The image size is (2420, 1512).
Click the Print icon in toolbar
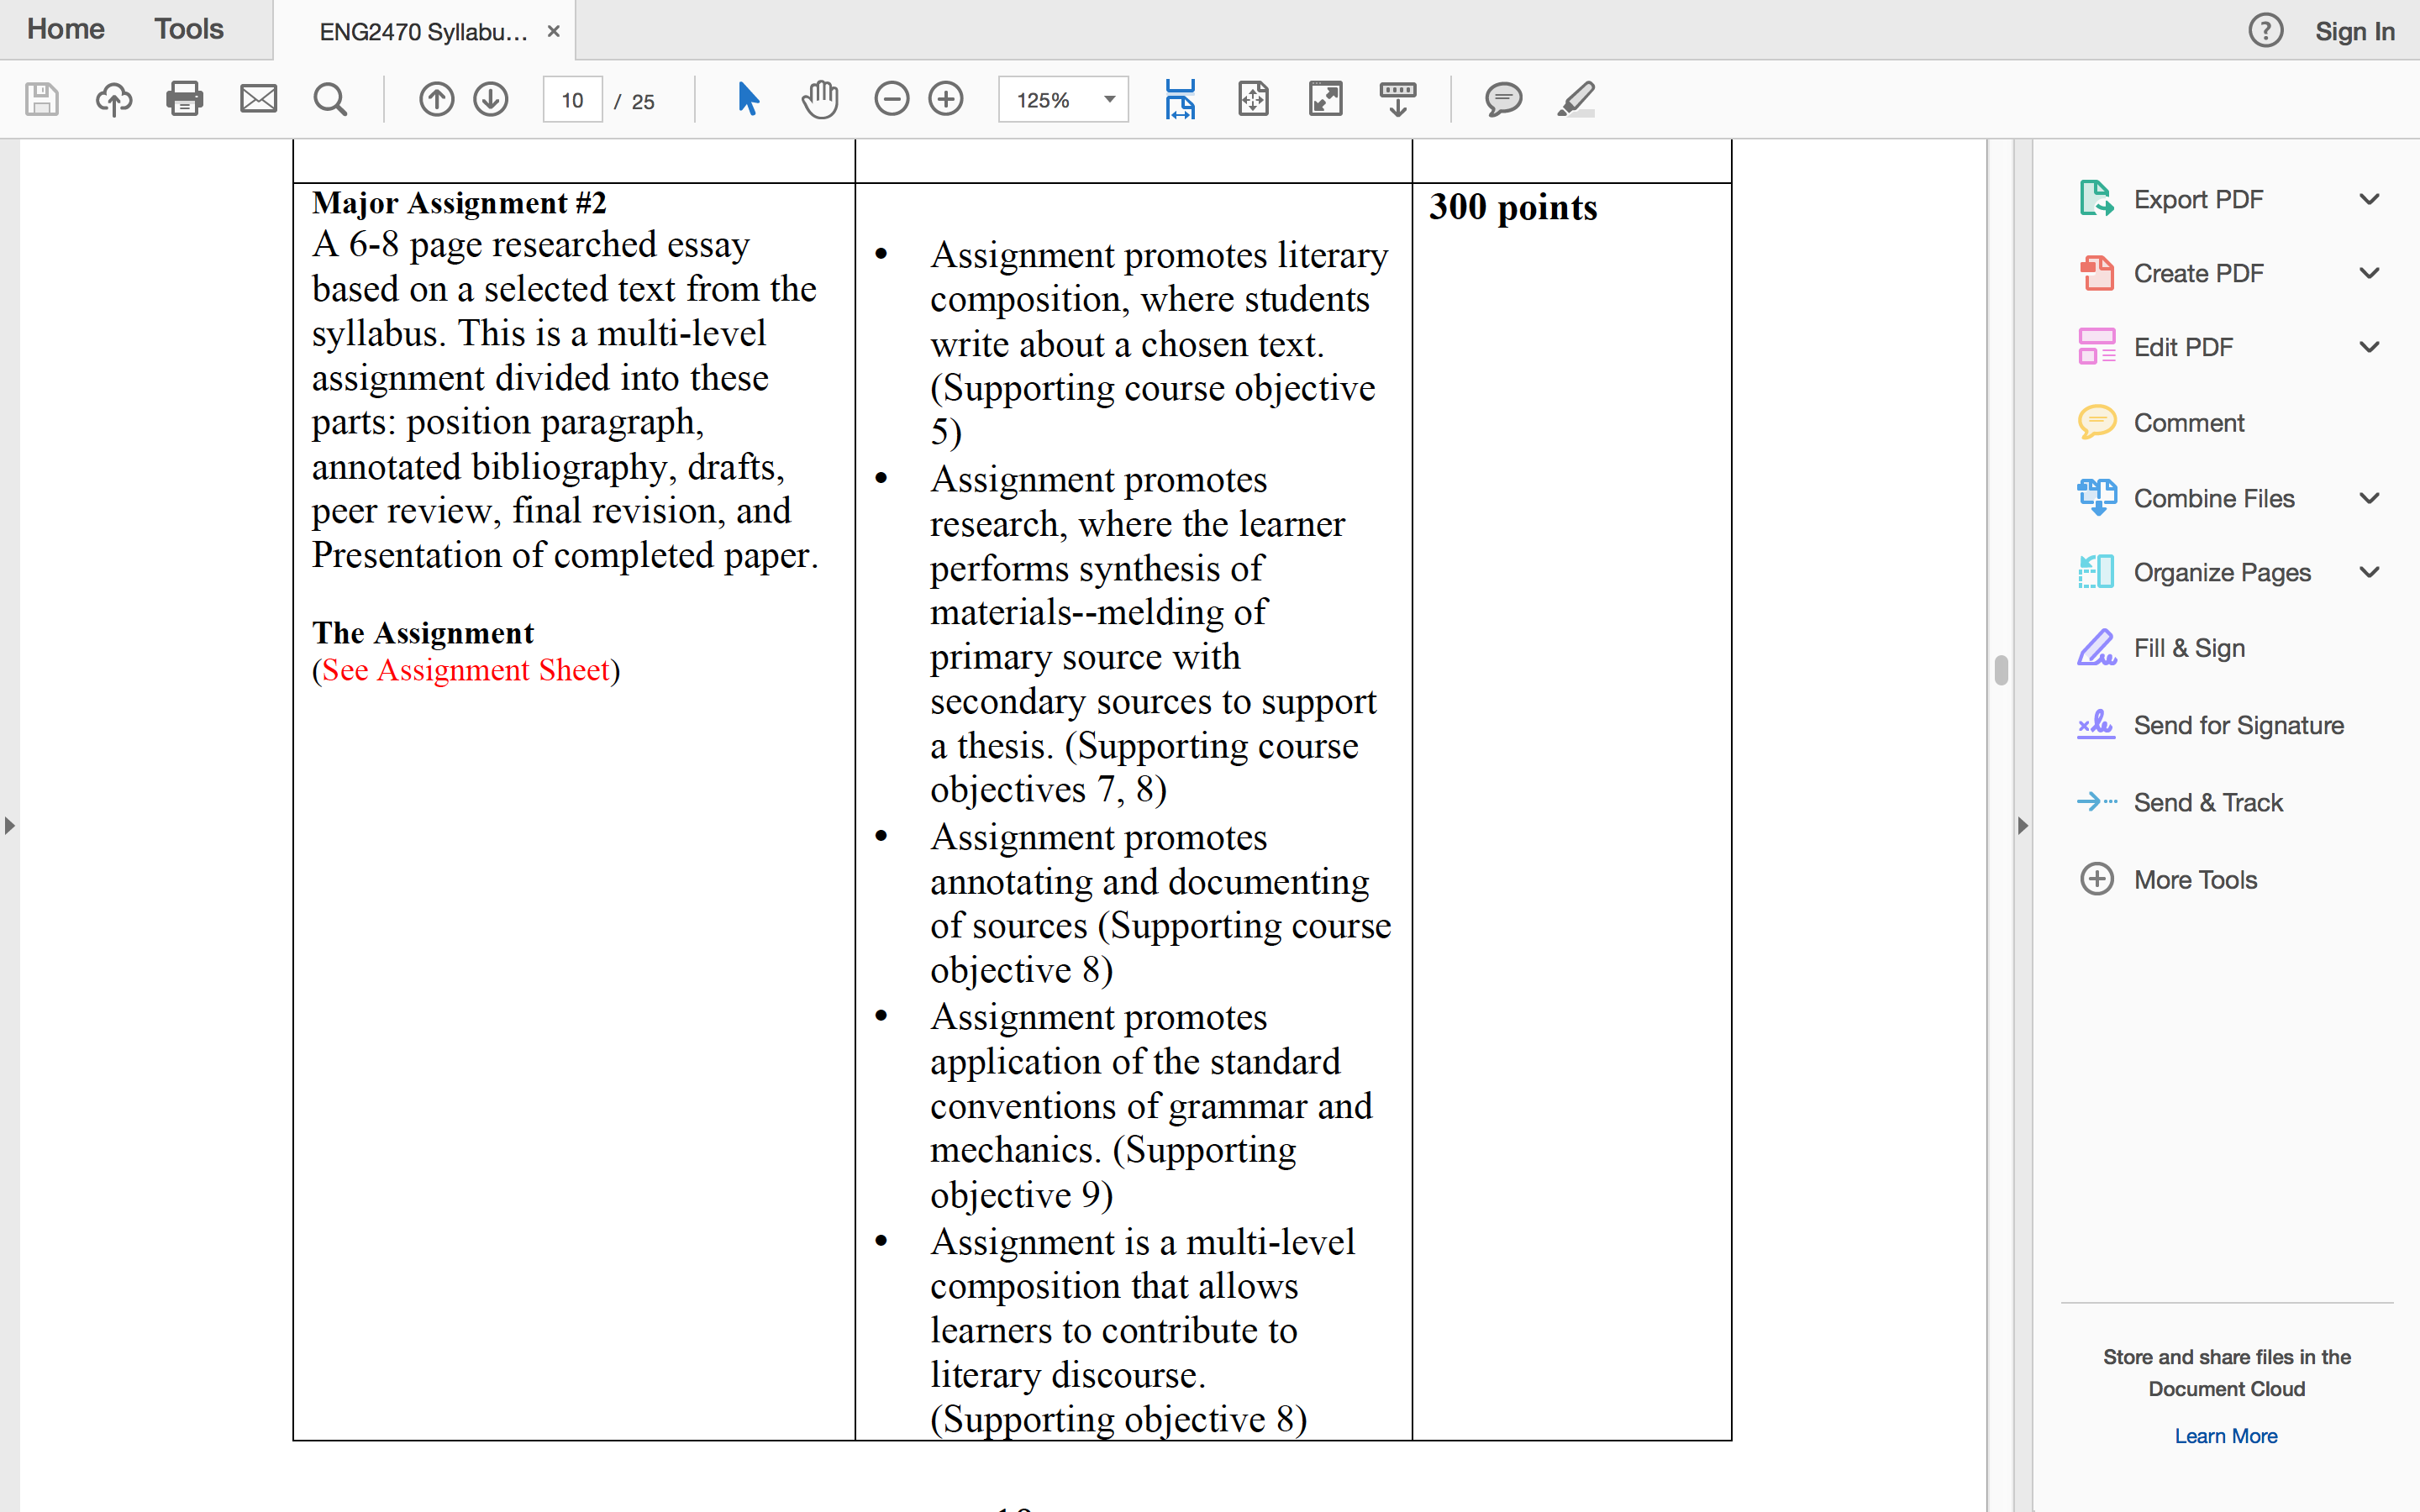[x=185, y=99]
